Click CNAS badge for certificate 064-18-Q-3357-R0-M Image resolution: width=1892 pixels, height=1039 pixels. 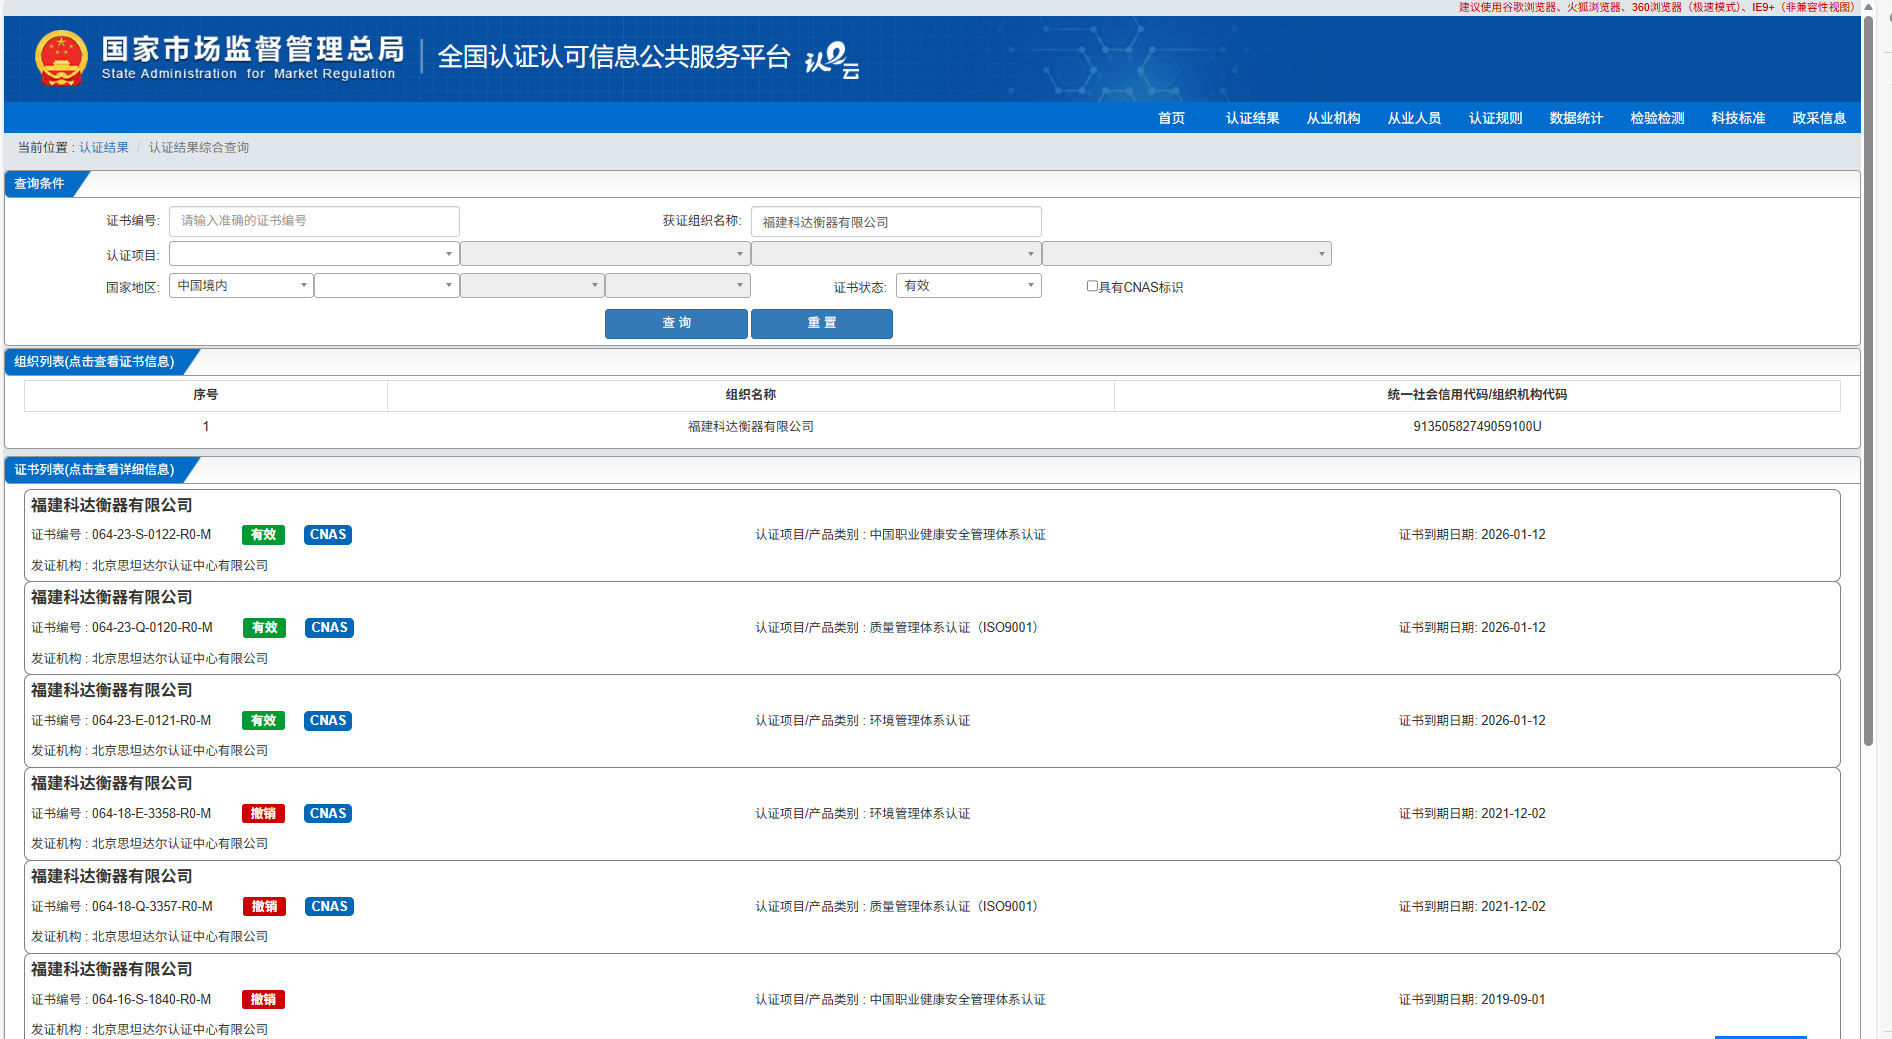(329, 907)
